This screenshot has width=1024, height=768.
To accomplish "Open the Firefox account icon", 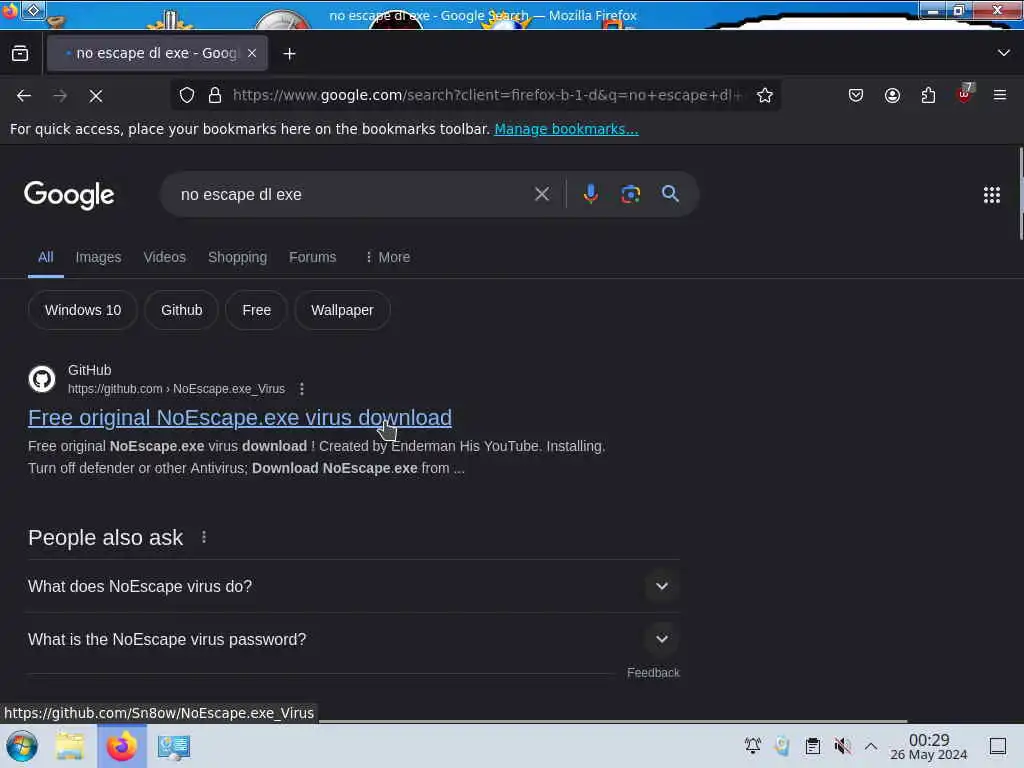I will click(892, 95).
